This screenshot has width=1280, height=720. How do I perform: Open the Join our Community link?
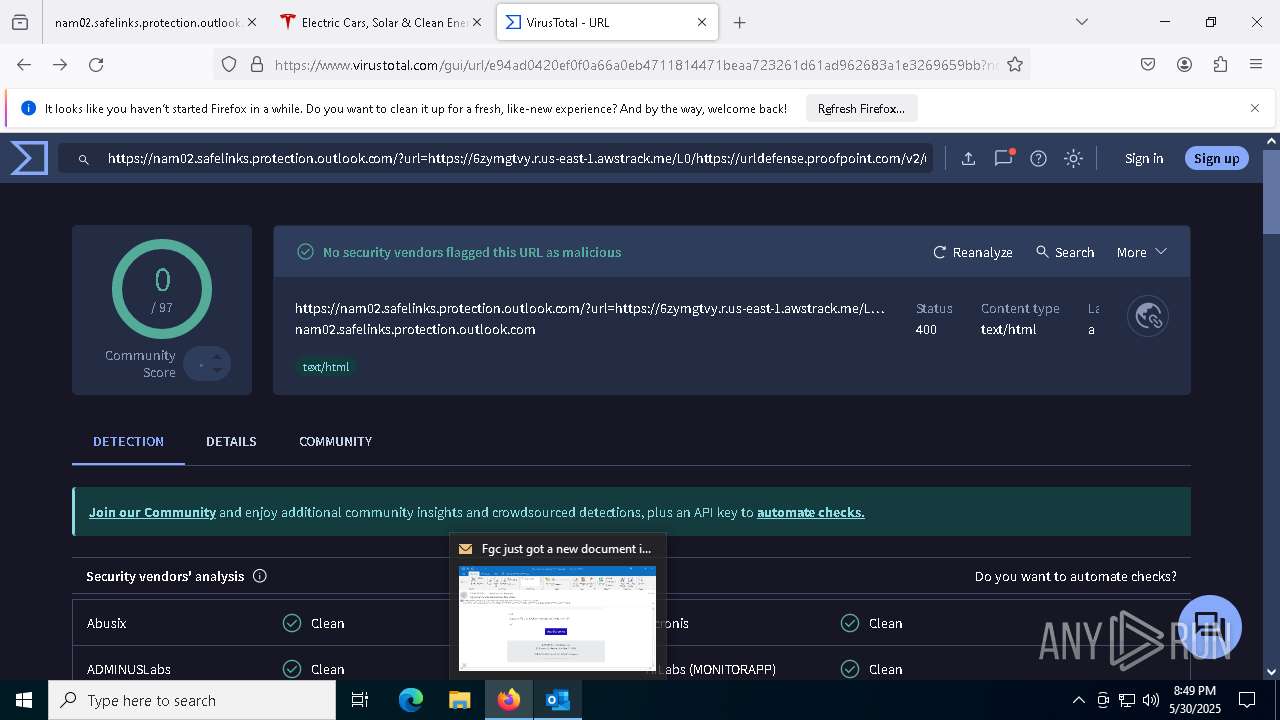coord(152,512)
